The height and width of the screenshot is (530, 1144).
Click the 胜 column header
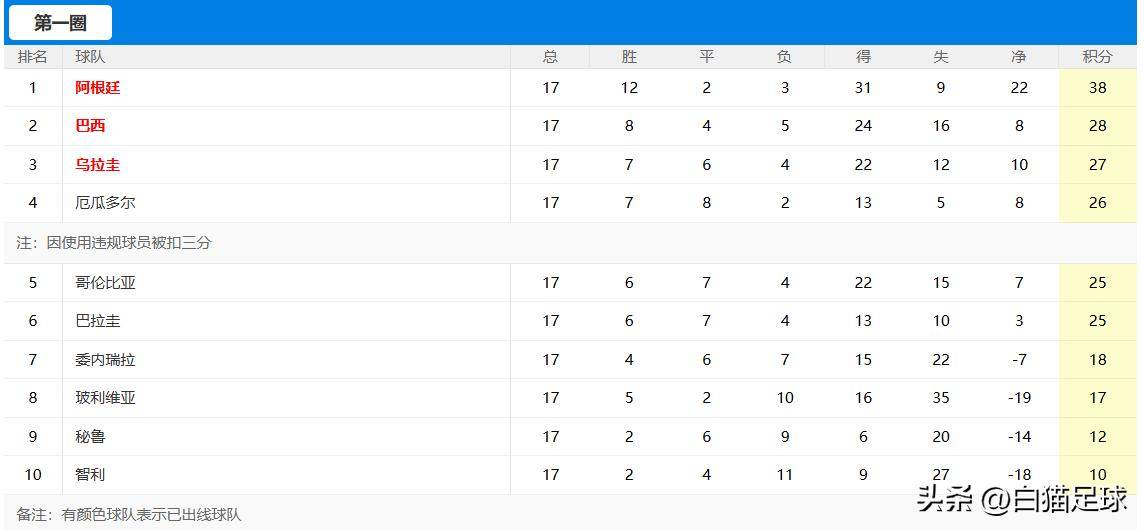coord(629,57)
